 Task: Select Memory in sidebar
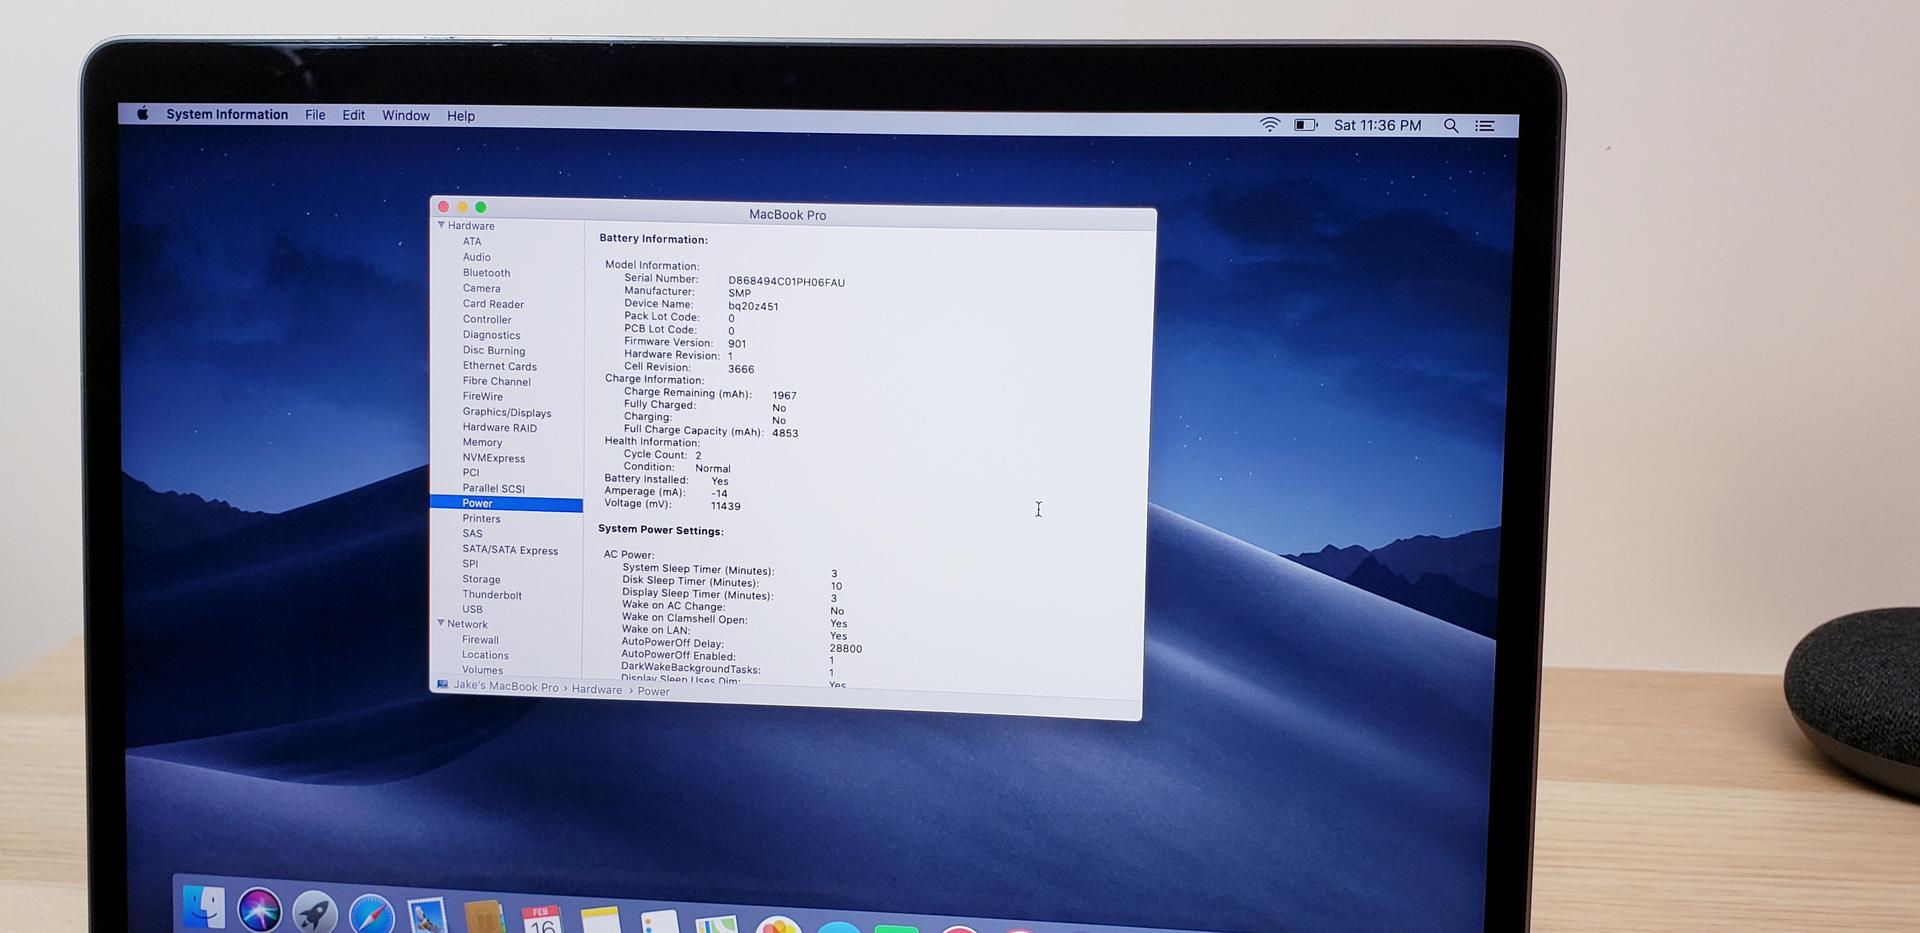click(482, 442)
